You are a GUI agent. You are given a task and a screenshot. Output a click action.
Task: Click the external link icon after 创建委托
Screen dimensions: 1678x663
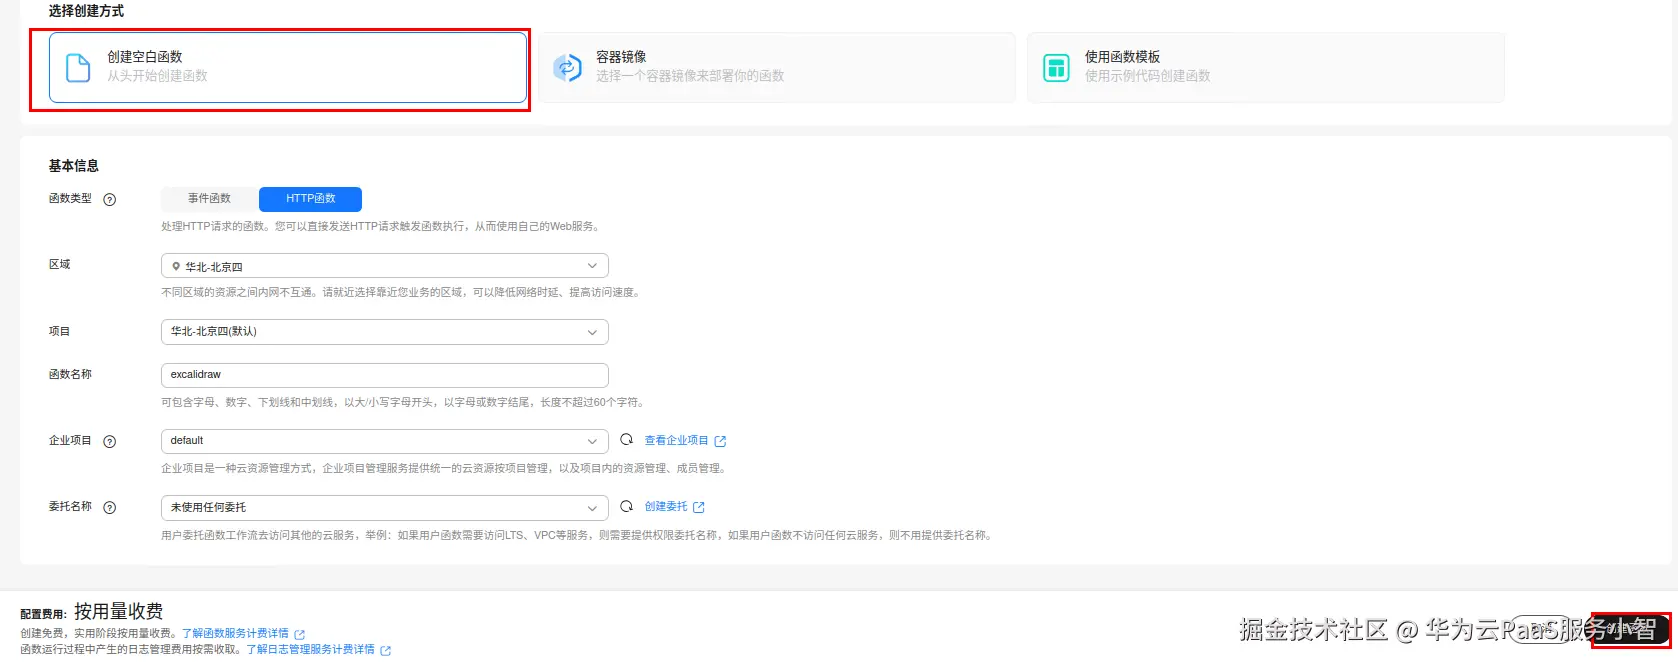[x=699, y=507]
